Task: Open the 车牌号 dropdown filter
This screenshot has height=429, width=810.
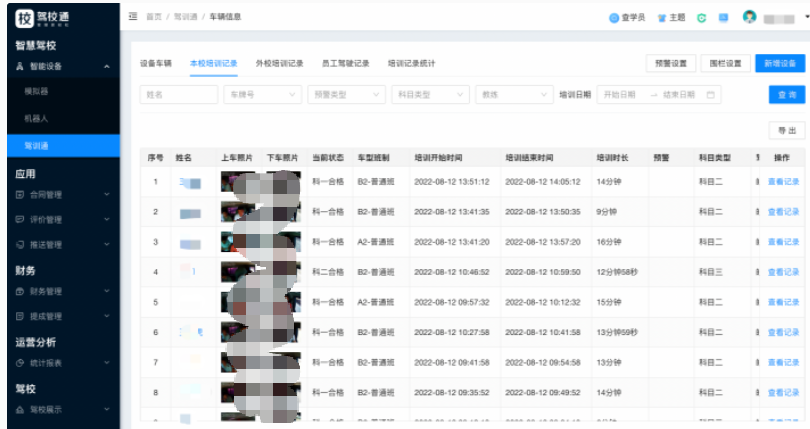Action: (x=262, y=94)
